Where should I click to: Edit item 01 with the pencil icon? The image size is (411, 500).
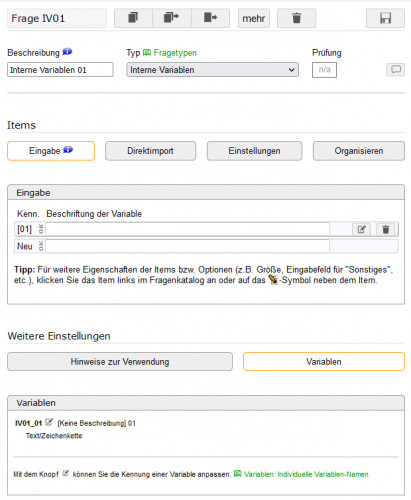362,229
